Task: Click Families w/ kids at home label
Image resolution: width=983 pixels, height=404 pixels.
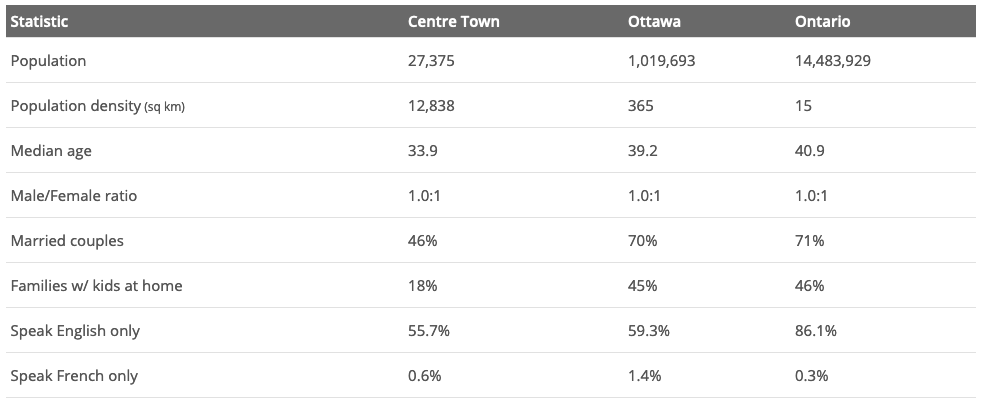Action: [x=96, y=286]
